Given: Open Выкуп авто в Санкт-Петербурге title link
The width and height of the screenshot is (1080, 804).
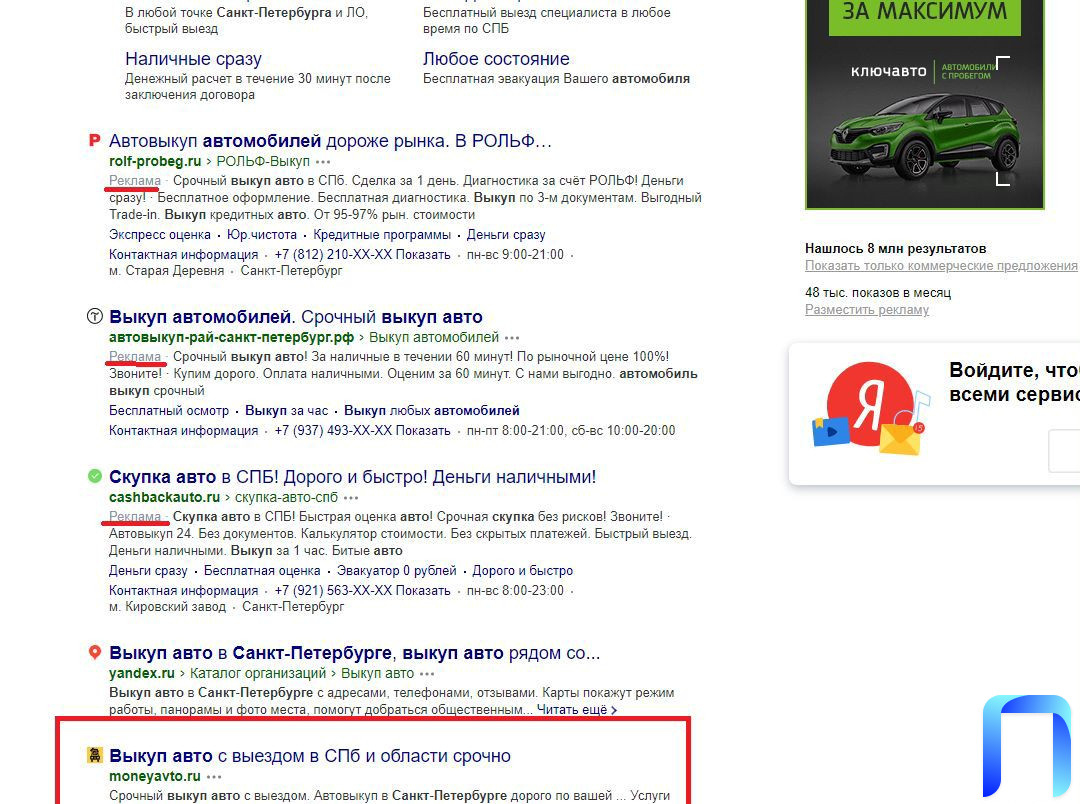Looking at the screenshot, I should [x=355, y=653].
